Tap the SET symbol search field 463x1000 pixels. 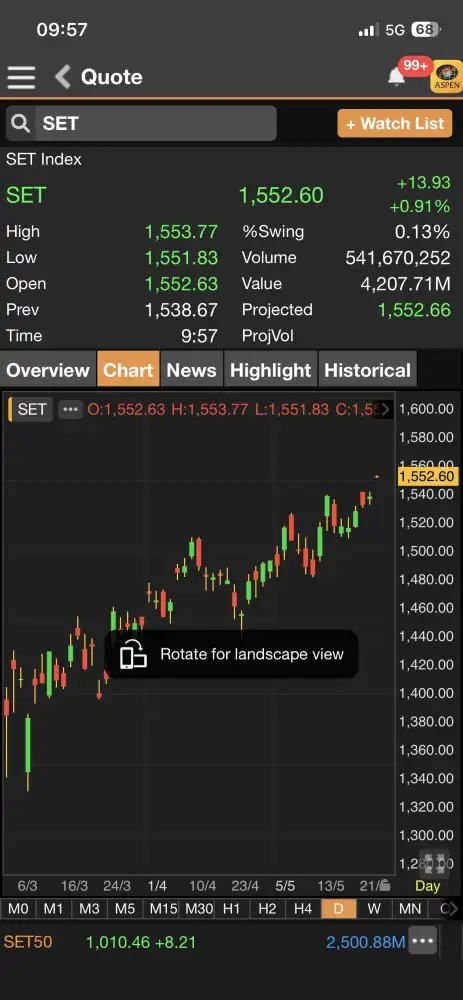pos(142,123)
